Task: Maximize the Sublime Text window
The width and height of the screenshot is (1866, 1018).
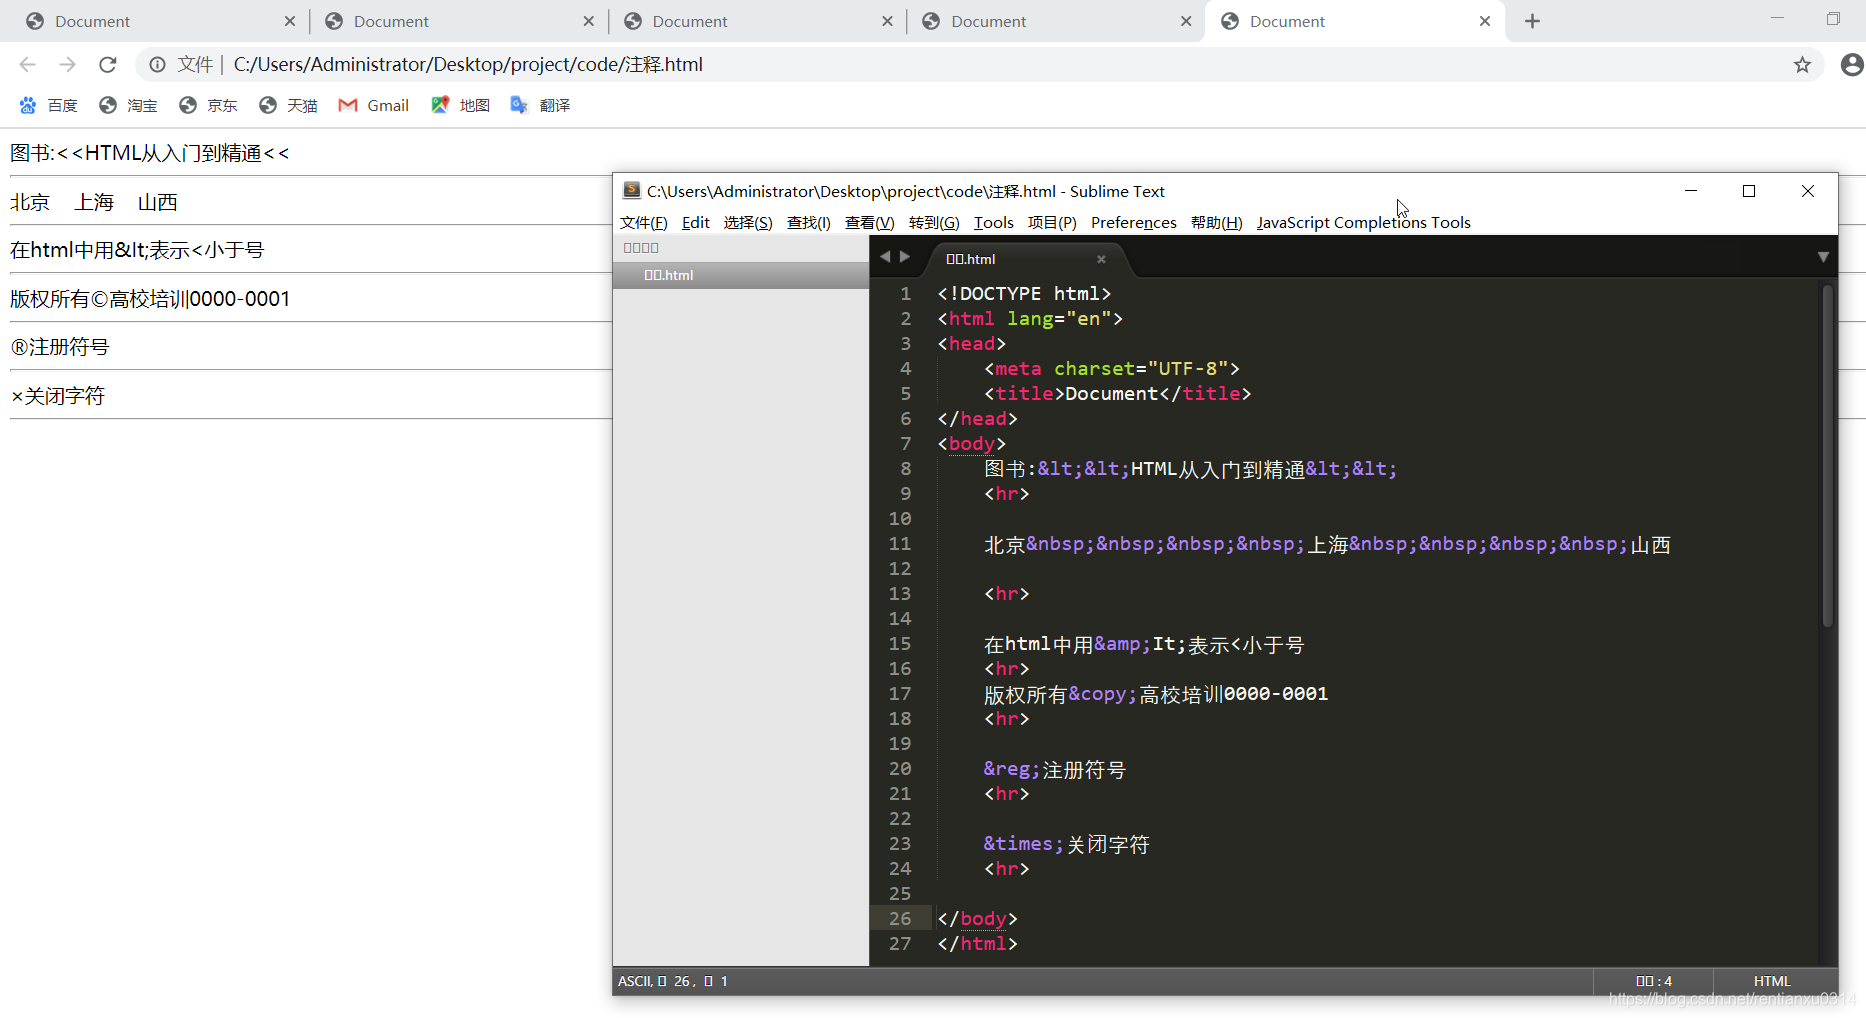Action: [x=1749, y=191]
